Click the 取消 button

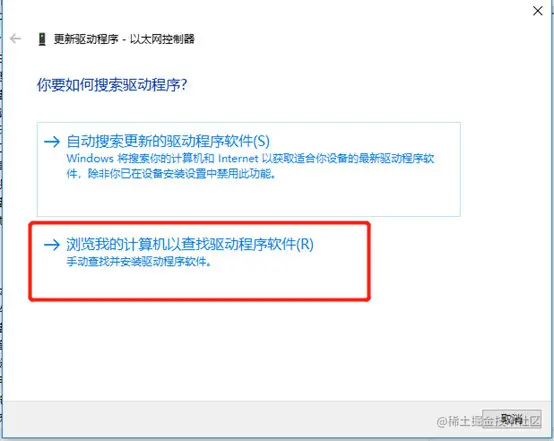coord(512,419)
